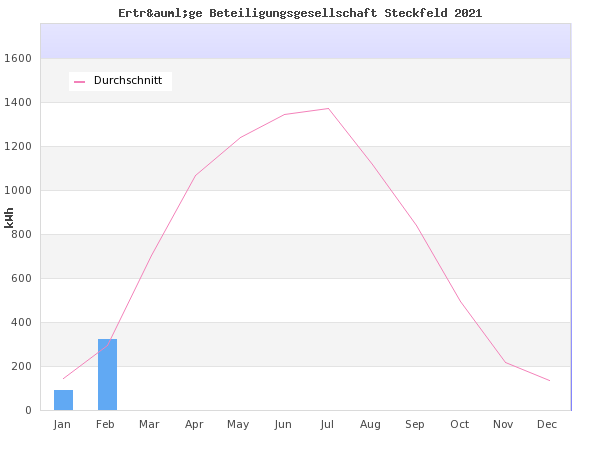Select the Sep label on x-axis
Viewport: 600px width, 450px height.
[x=415, y=425]
